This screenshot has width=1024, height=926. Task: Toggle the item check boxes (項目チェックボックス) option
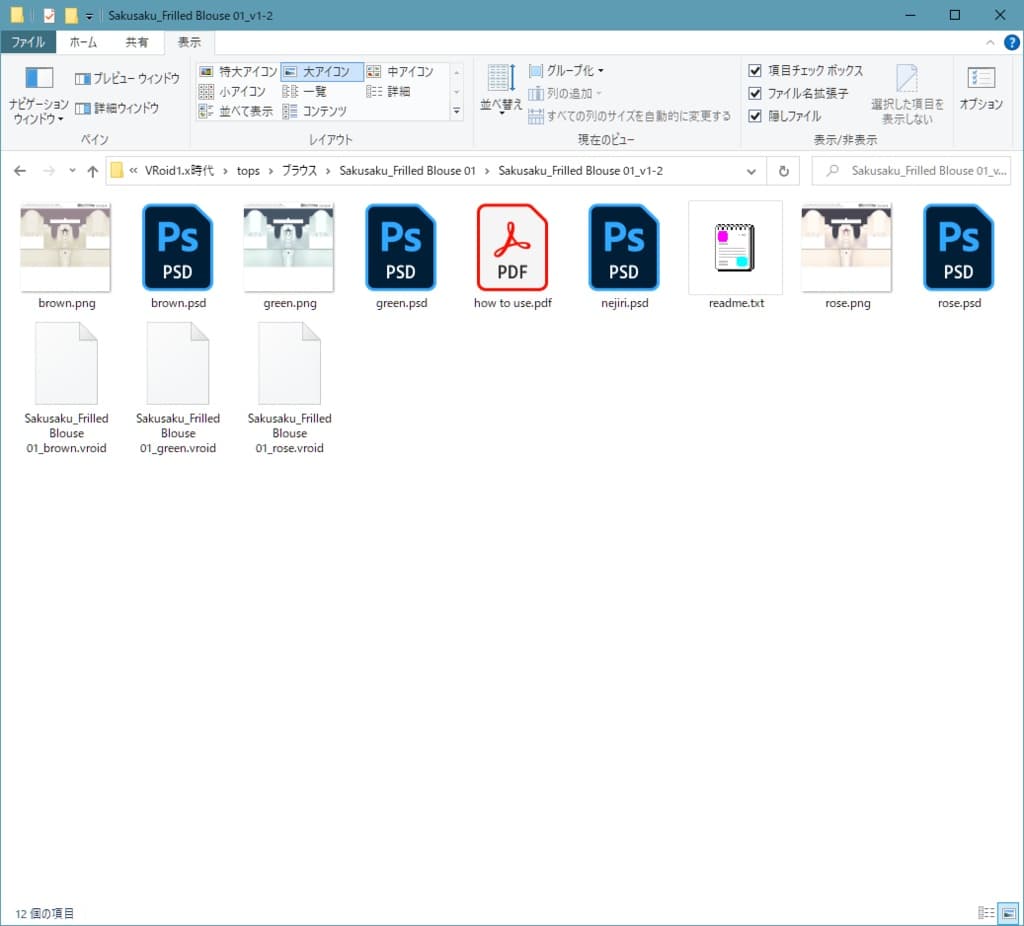pos(756,71)
